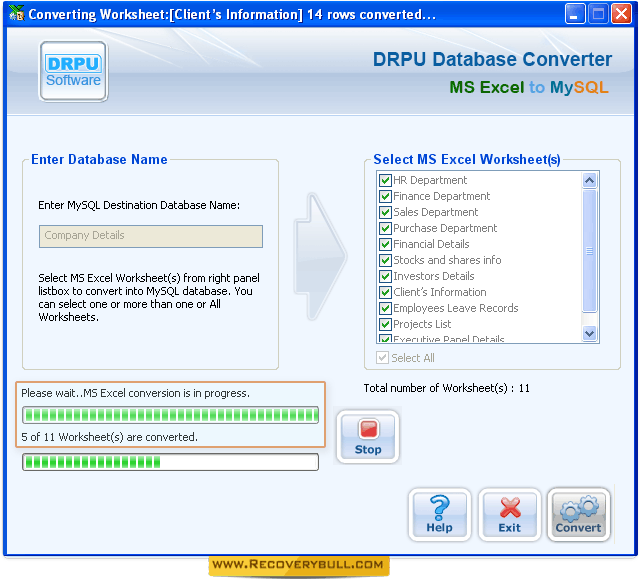Toggle the Financial Details checkbox
The height and width of the screenshot is (579, 640).
pos(385,244)
